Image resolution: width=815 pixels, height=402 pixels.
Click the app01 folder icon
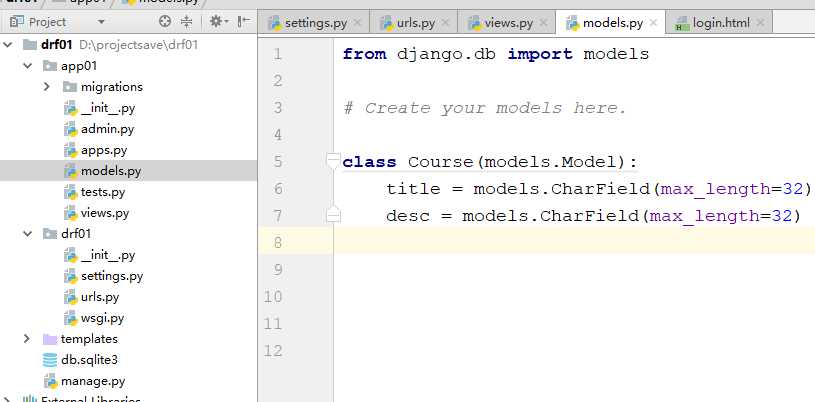(50, 66)
